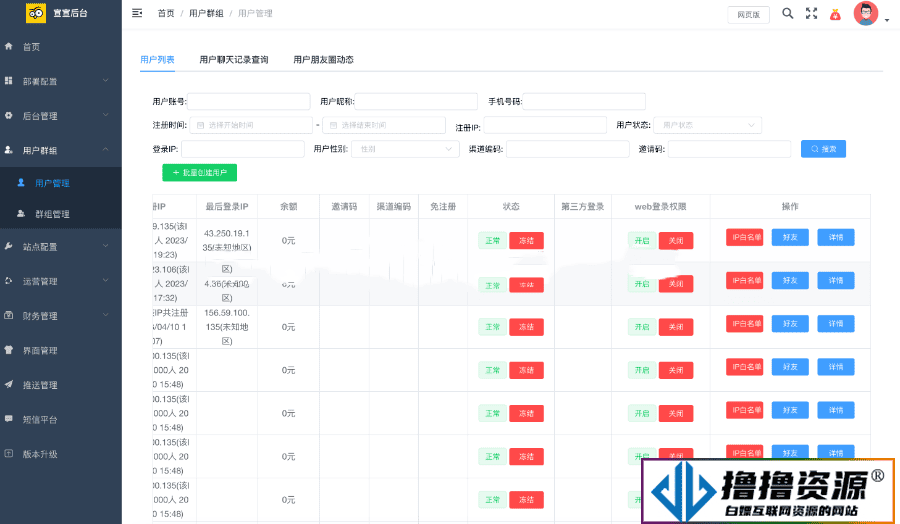Viewport: 900px width, 524px height.
Task: Open the 用户性别 dropdown
Action: pos(405,149)
